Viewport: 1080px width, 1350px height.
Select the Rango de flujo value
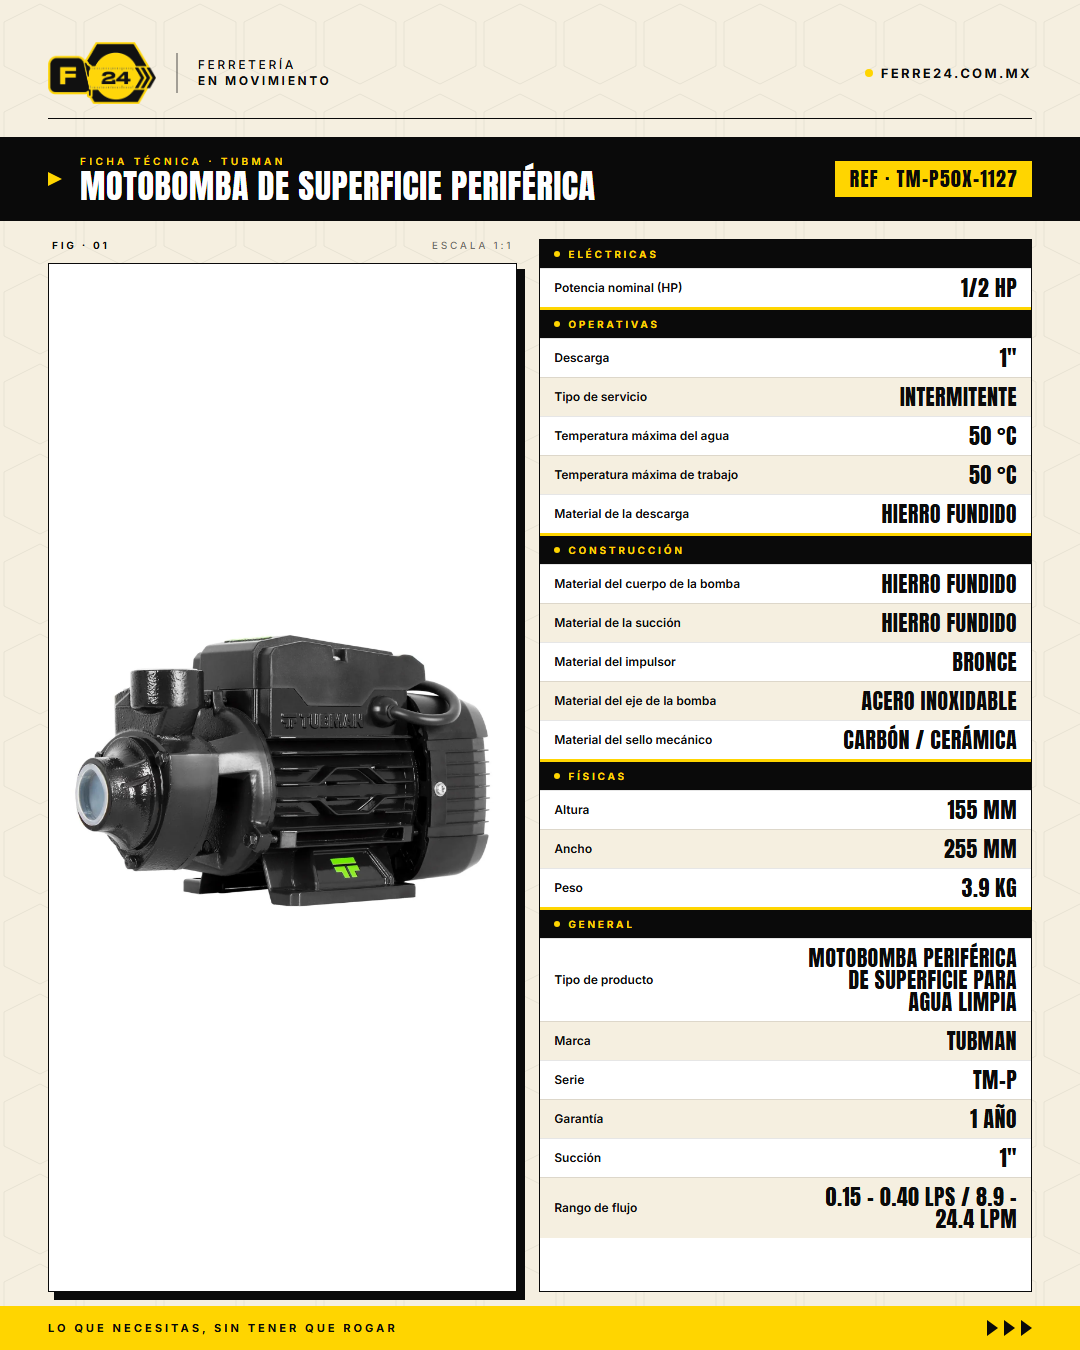click(x=921, y=1208)
